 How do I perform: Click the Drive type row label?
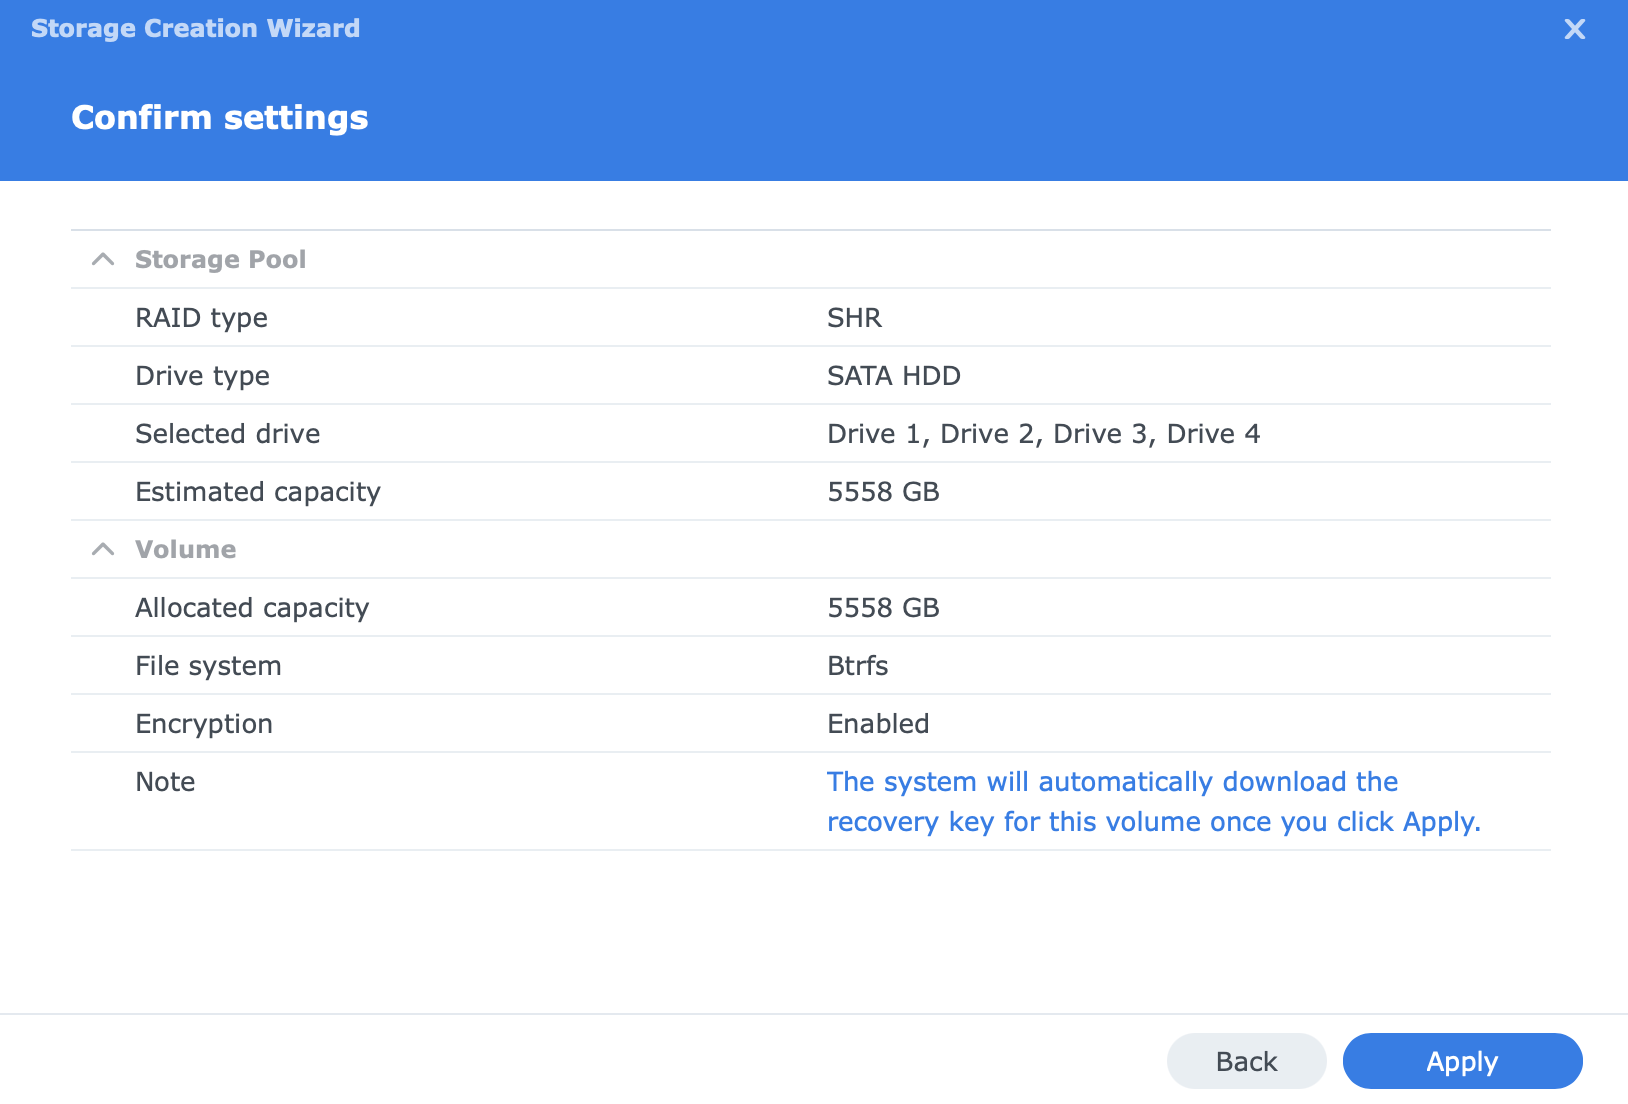[x=202, y=376]
